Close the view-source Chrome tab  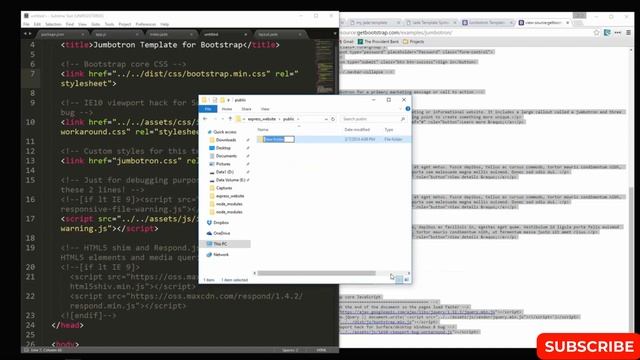pyautogui.click(x=567, y=23)
